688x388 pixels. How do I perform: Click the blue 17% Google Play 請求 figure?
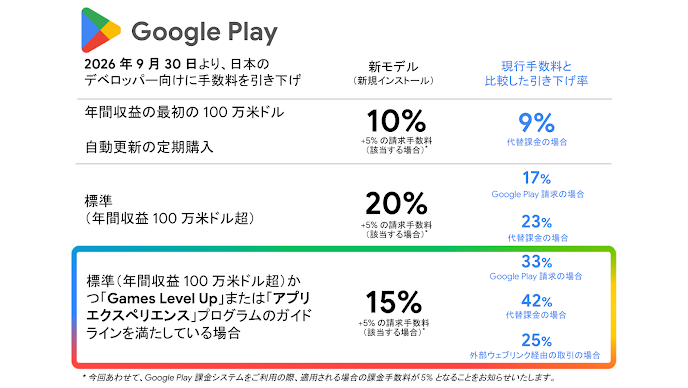click(536, 178)
